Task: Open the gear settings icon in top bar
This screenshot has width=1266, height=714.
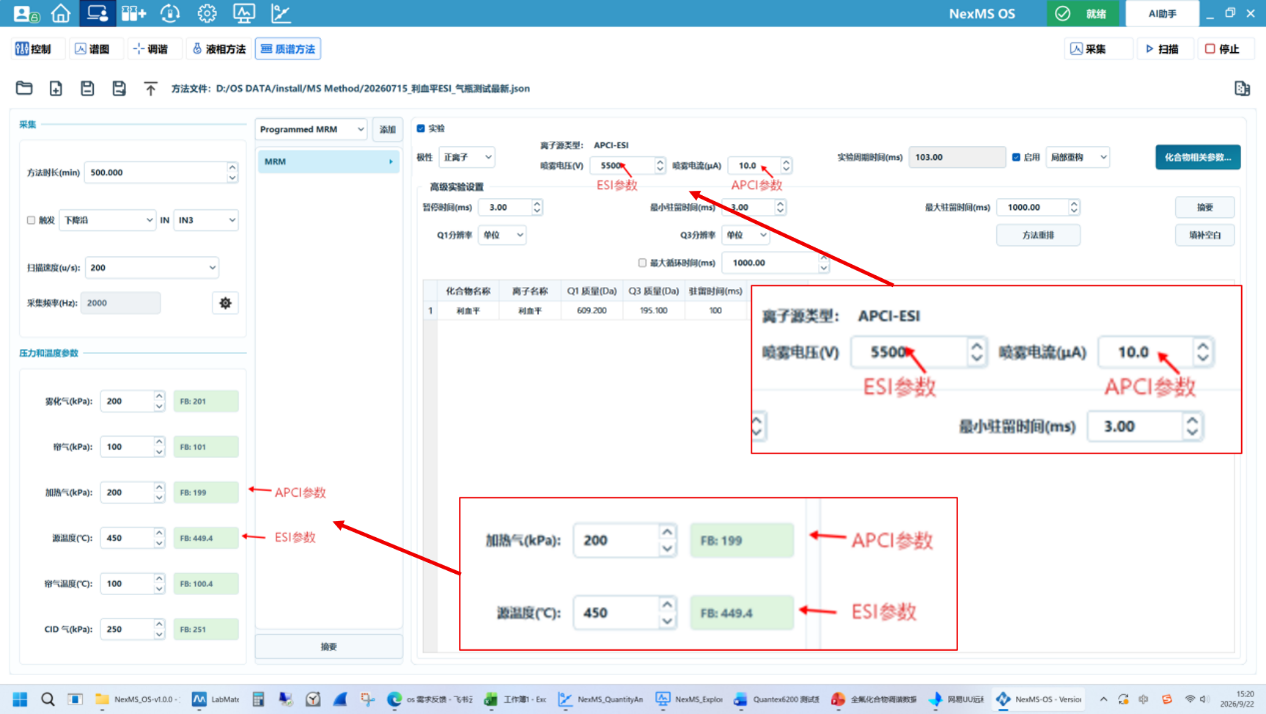Action: point(207,14)
